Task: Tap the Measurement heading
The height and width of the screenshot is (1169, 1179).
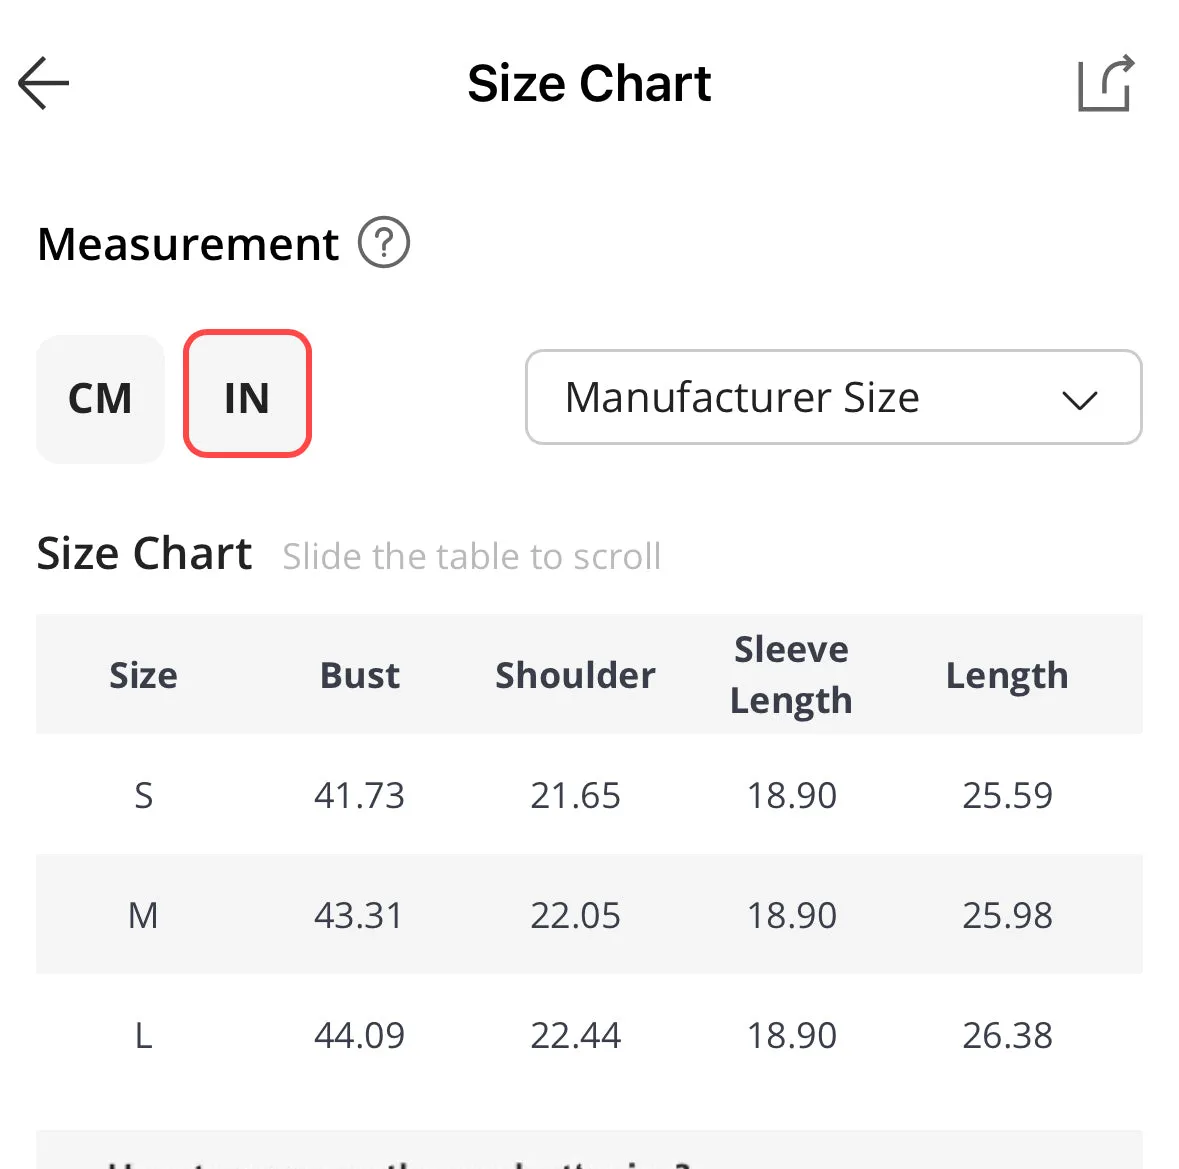Action: pos(188,244)
